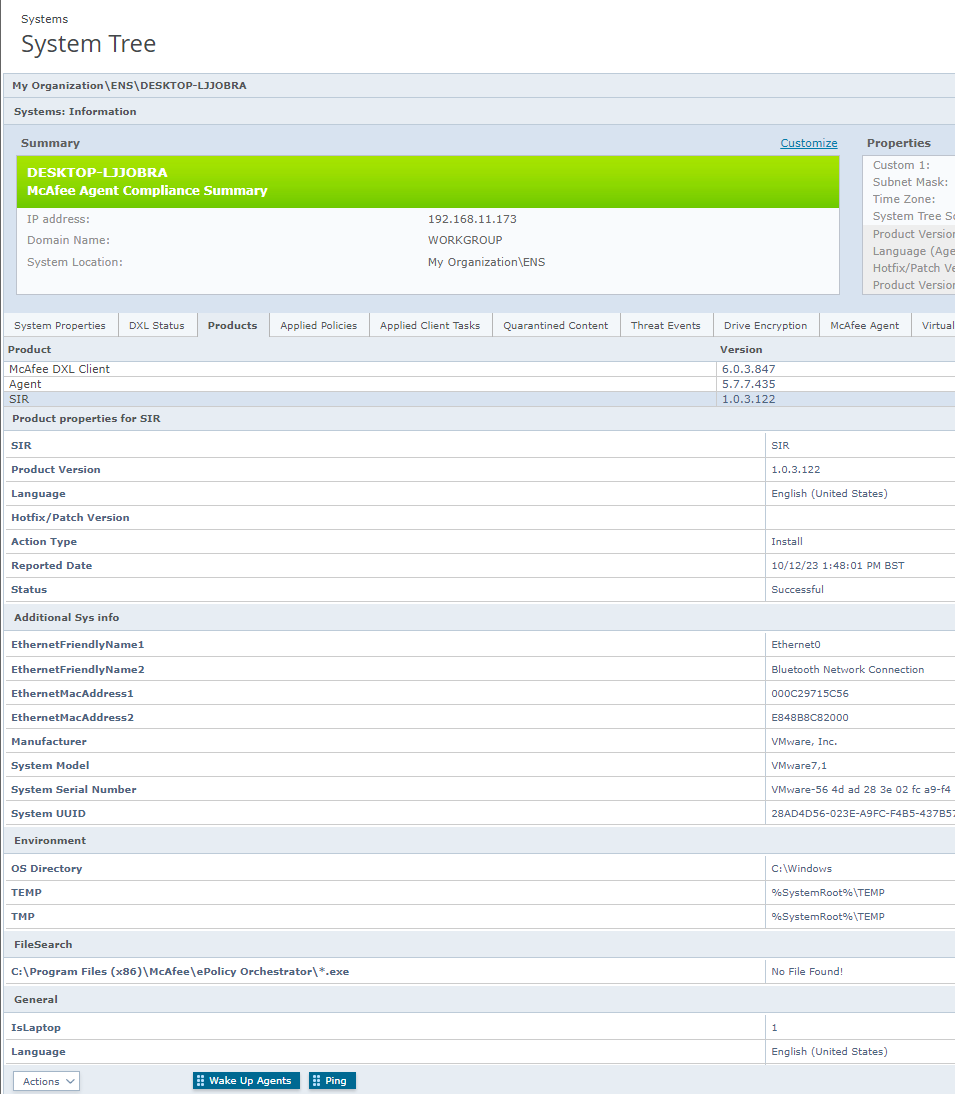Click the Version column header
The image size is (955, 1094).
tap(741, 350)
